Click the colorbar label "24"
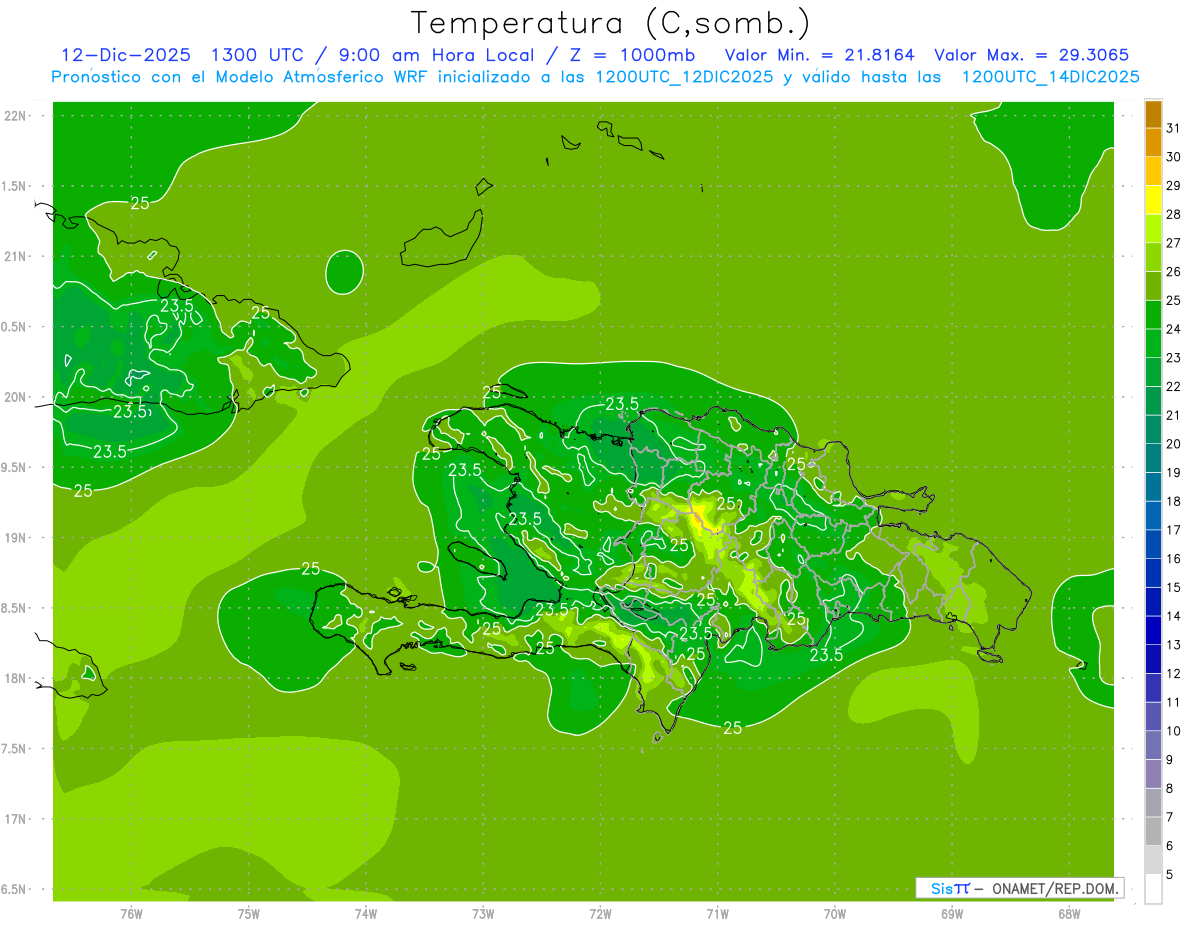This screenshot has width=1200, height=927. 1173,329
